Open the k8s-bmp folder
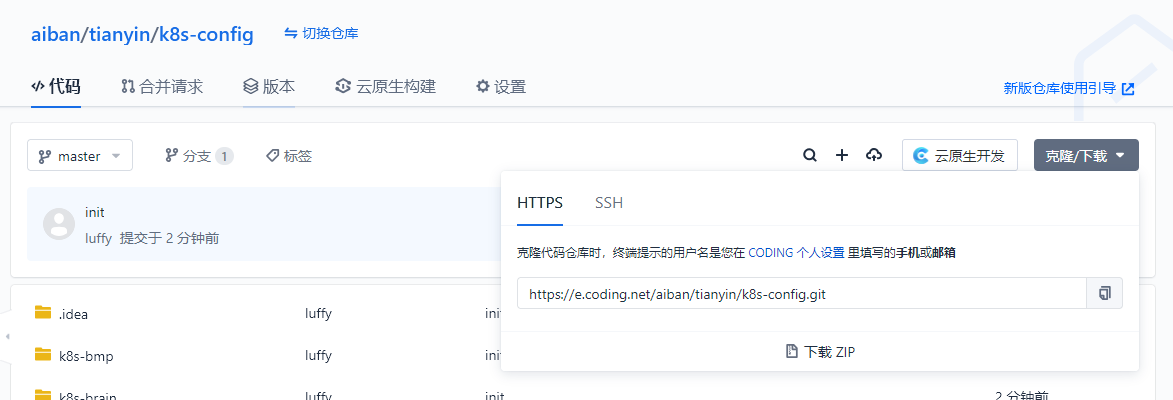 (x=81, y=355)
